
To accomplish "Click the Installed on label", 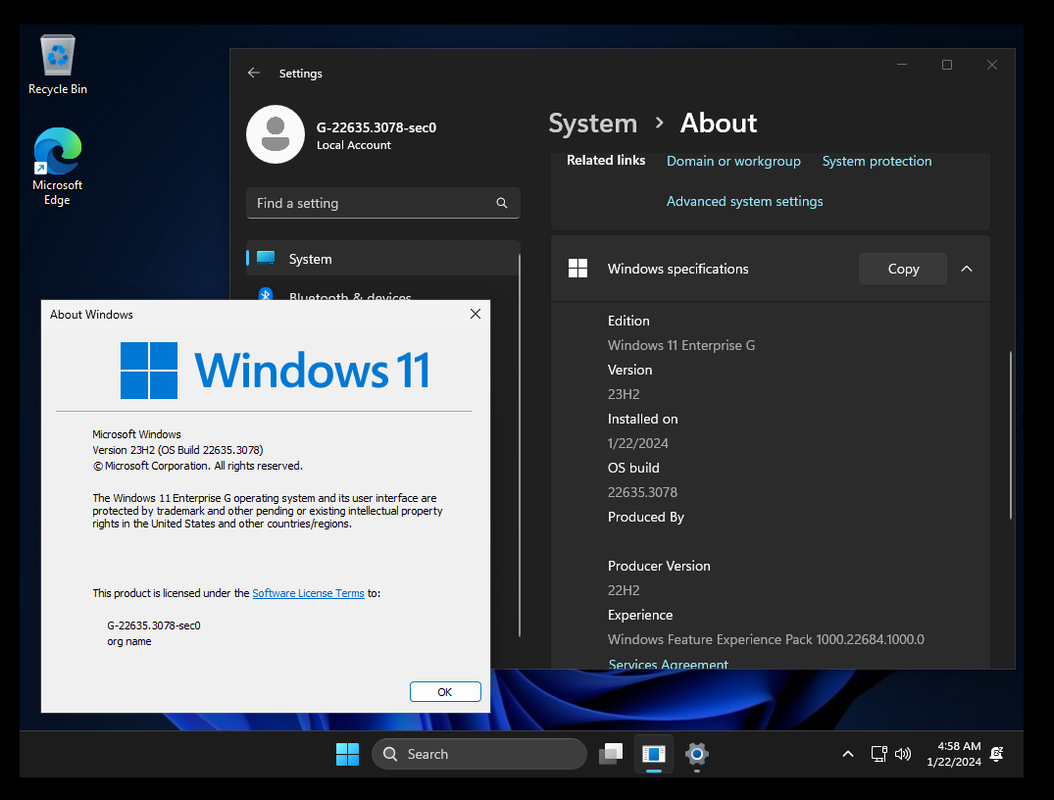I will point(643,419).
